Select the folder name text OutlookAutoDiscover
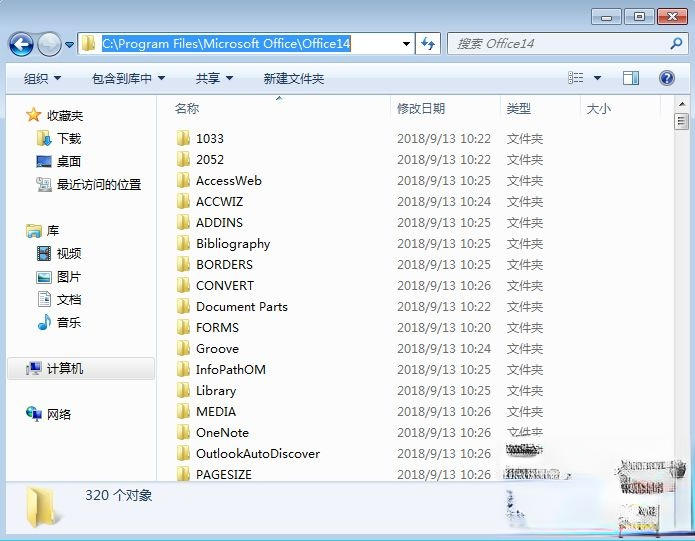Viewport: 695px width, 541px height. pyautogui.click(x=258, y=453)
